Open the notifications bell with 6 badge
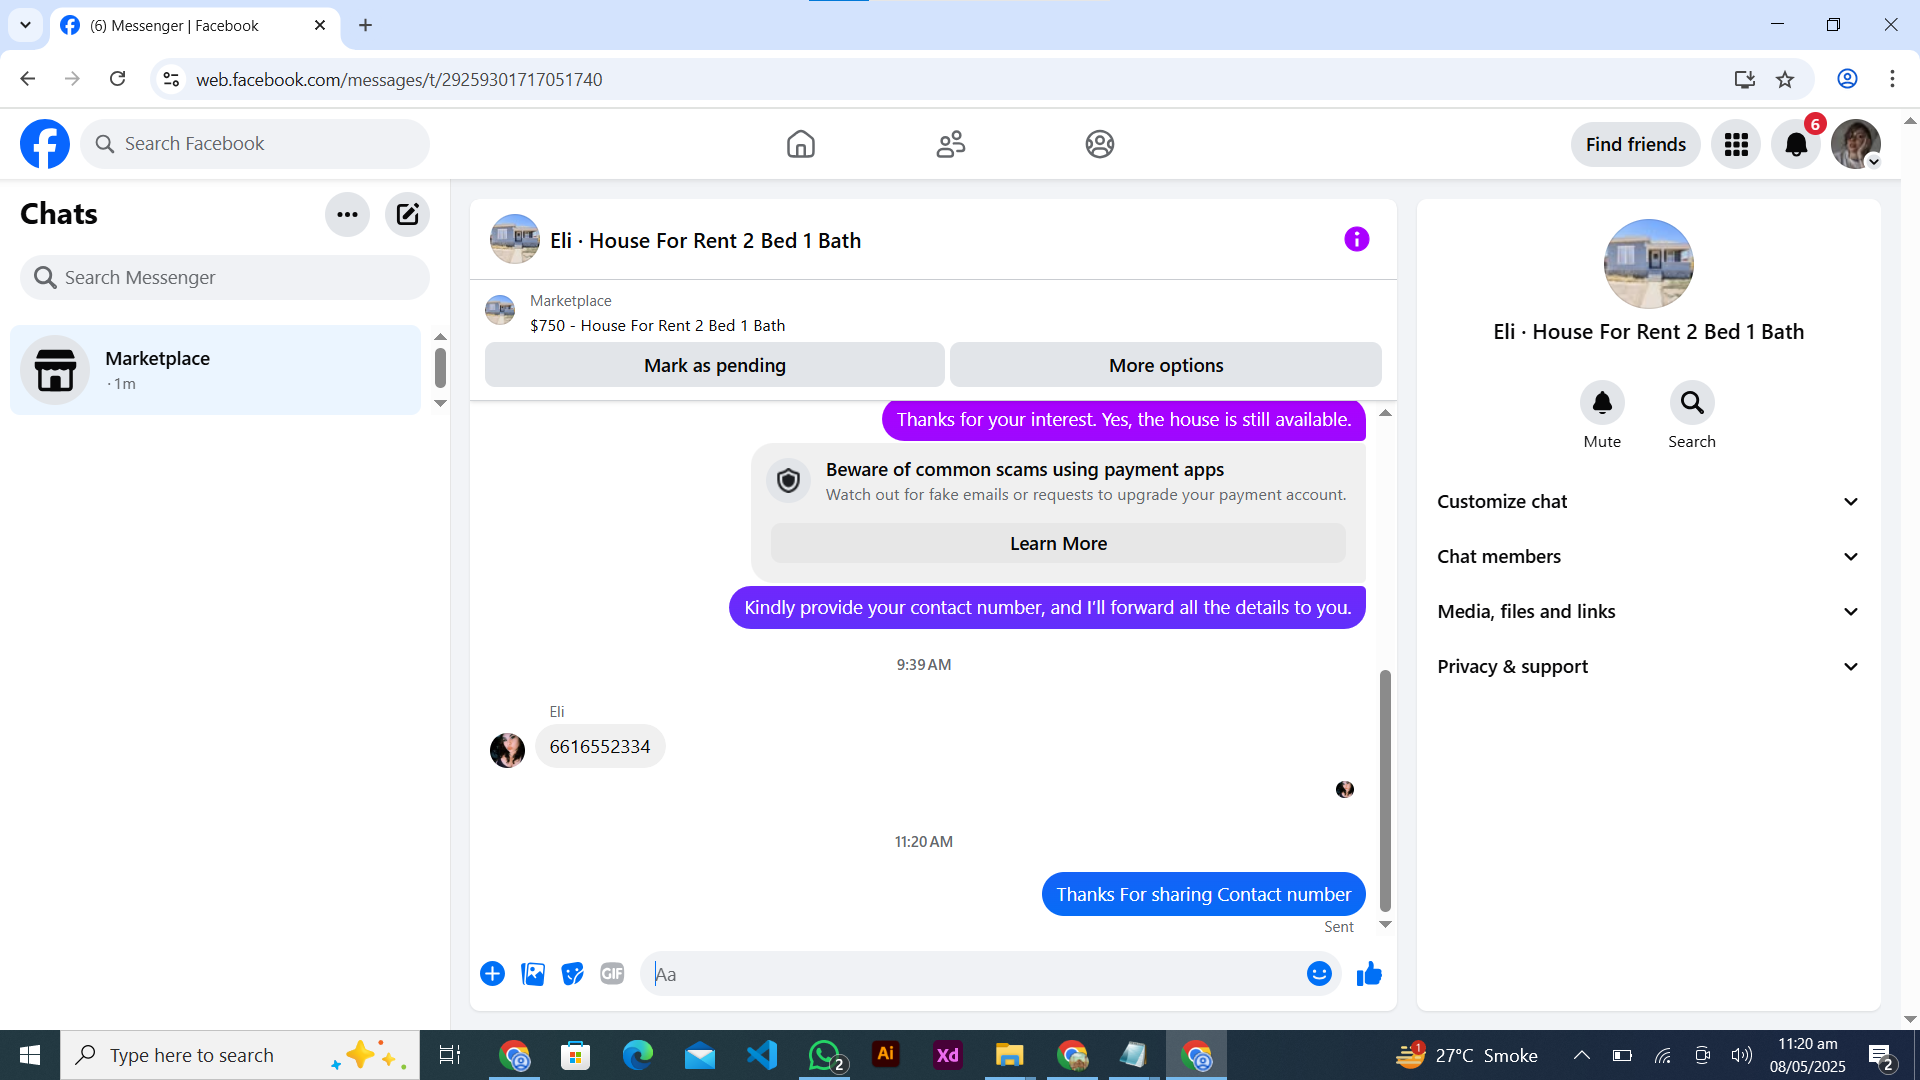Screen dimensions: 1920x1080 [x=1797, y=144]
